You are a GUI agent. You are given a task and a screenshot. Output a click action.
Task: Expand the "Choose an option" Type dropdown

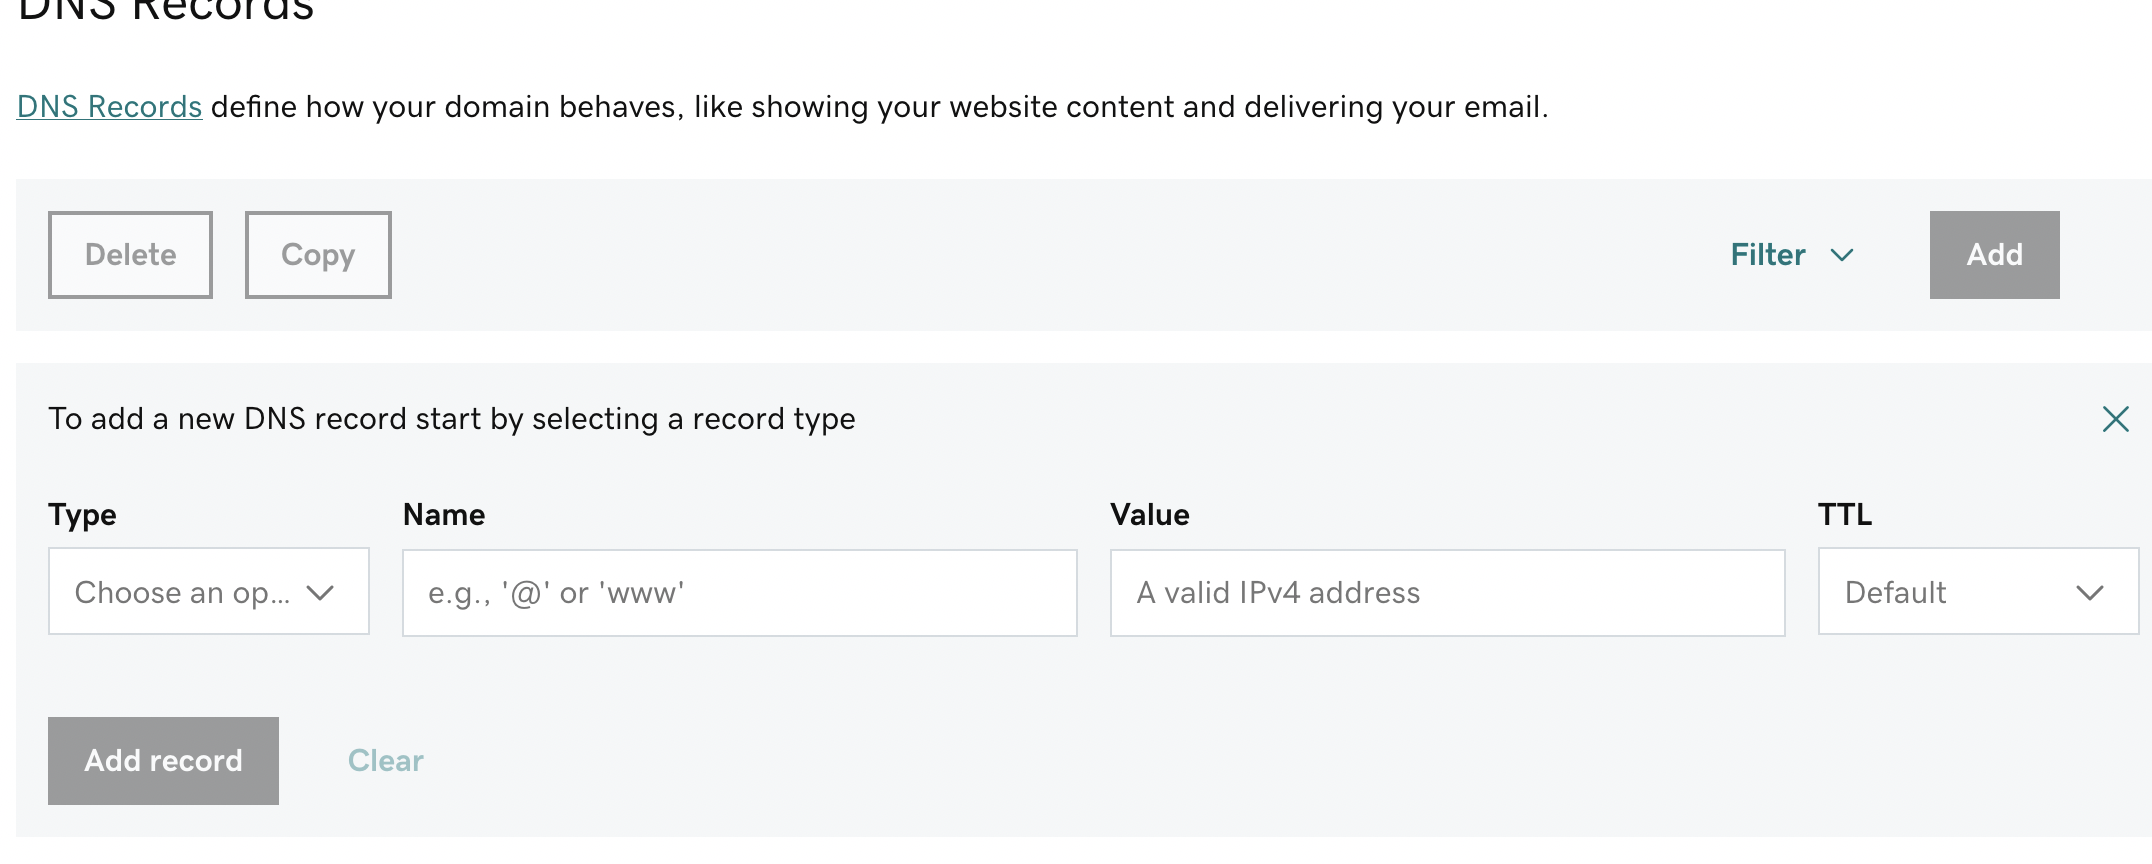coord(209,591)
